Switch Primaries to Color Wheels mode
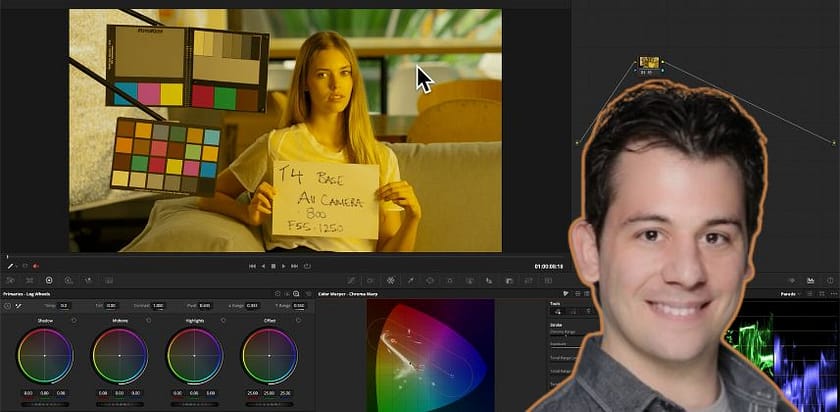Screen dimensions: 840x412 278,294
